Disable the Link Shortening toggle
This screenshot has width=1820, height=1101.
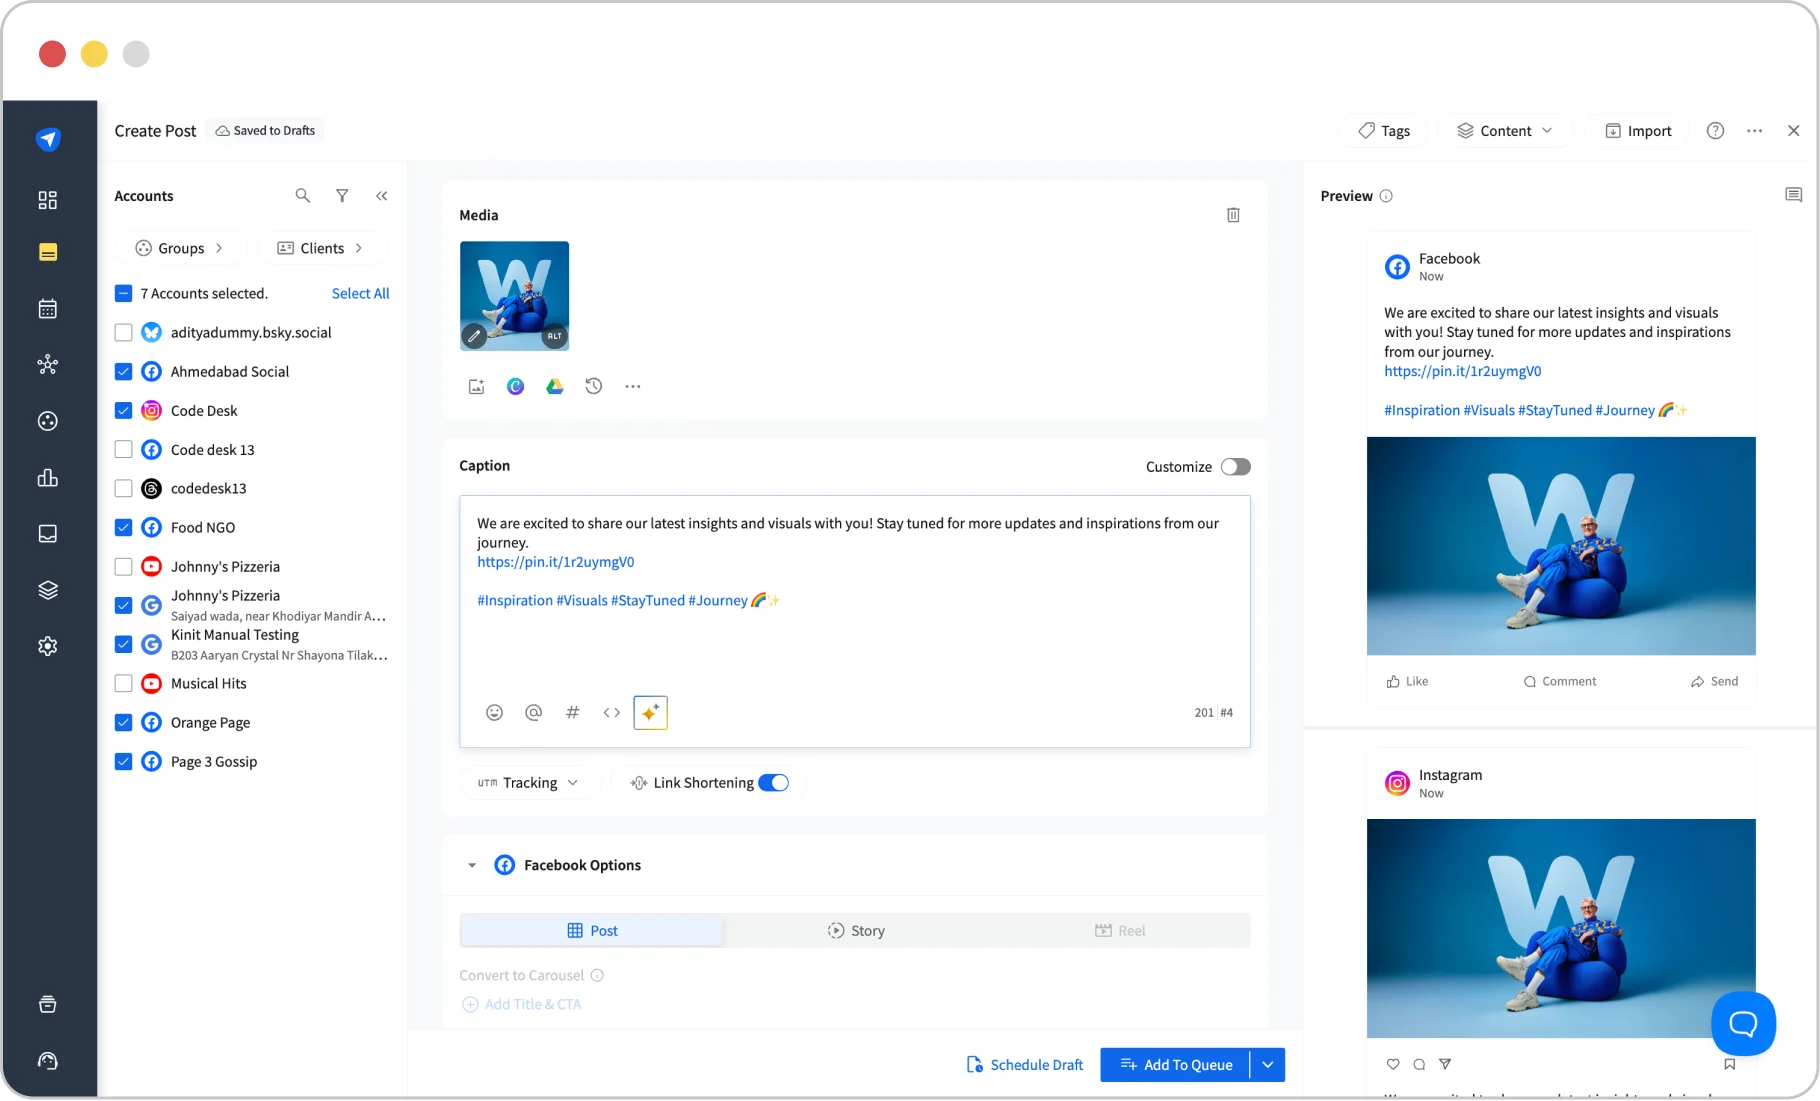pos(773,782)
